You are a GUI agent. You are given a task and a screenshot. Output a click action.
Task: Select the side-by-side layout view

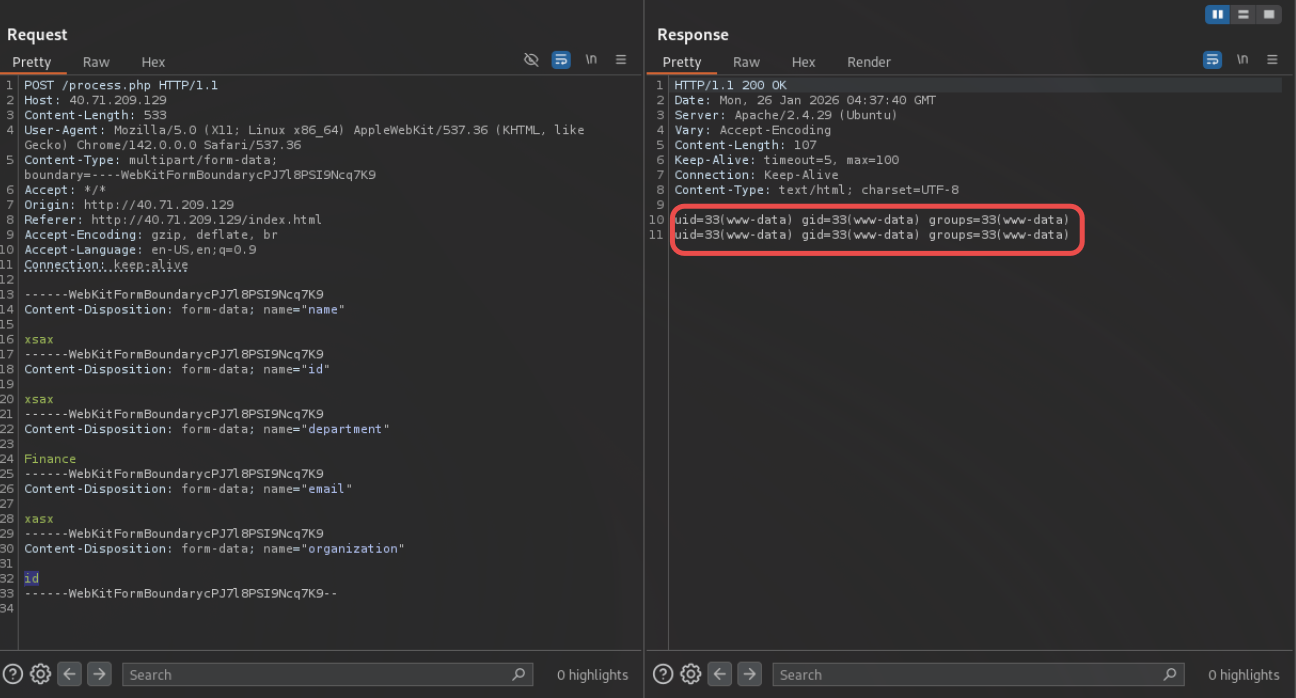[x=1217, y=14]
